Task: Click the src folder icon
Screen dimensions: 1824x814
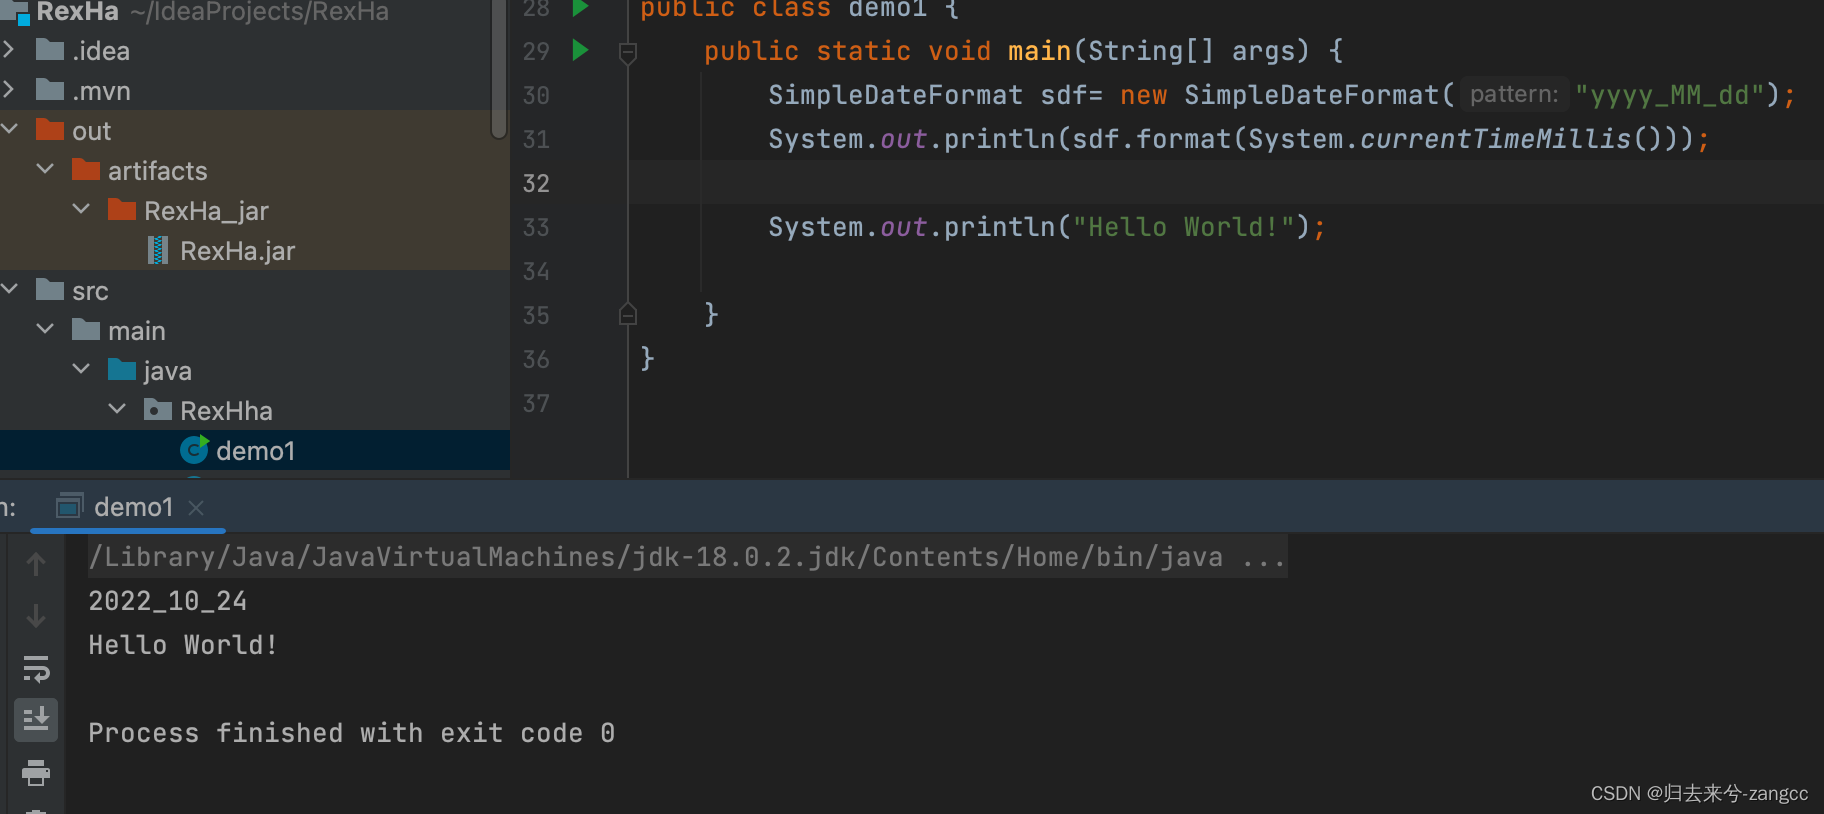Action: (50, 289)
